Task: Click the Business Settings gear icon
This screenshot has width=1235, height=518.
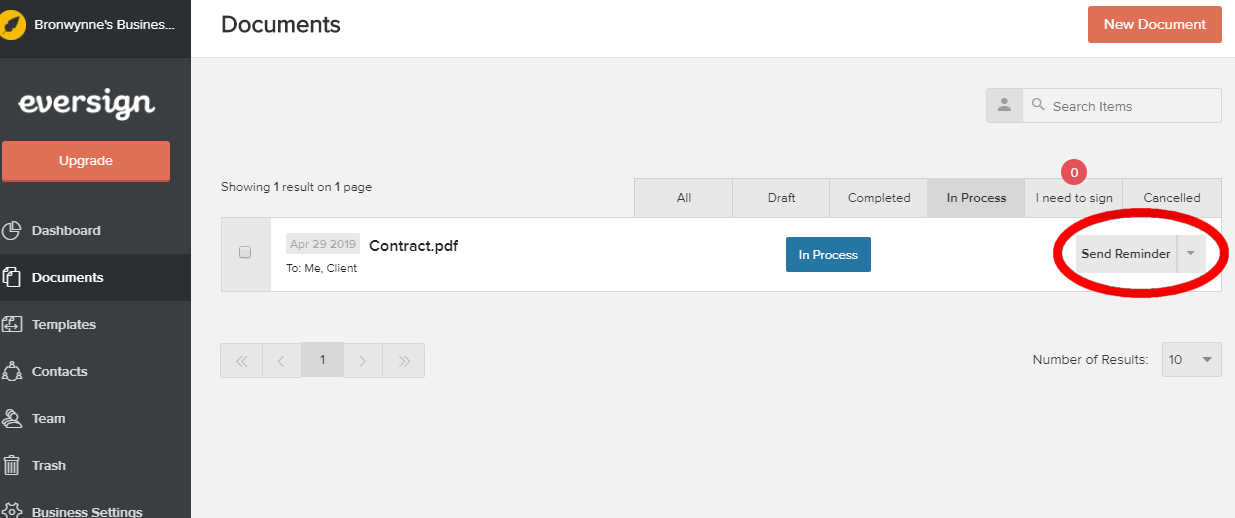Action: (12, 510)
